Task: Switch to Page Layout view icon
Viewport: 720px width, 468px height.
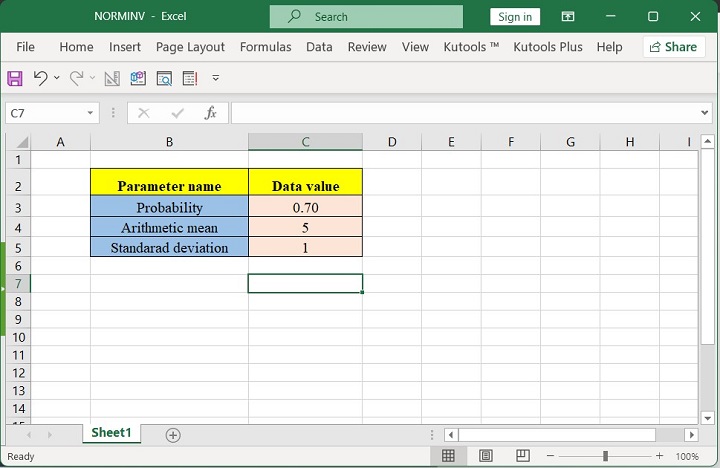Action: (x=485, y=456)
